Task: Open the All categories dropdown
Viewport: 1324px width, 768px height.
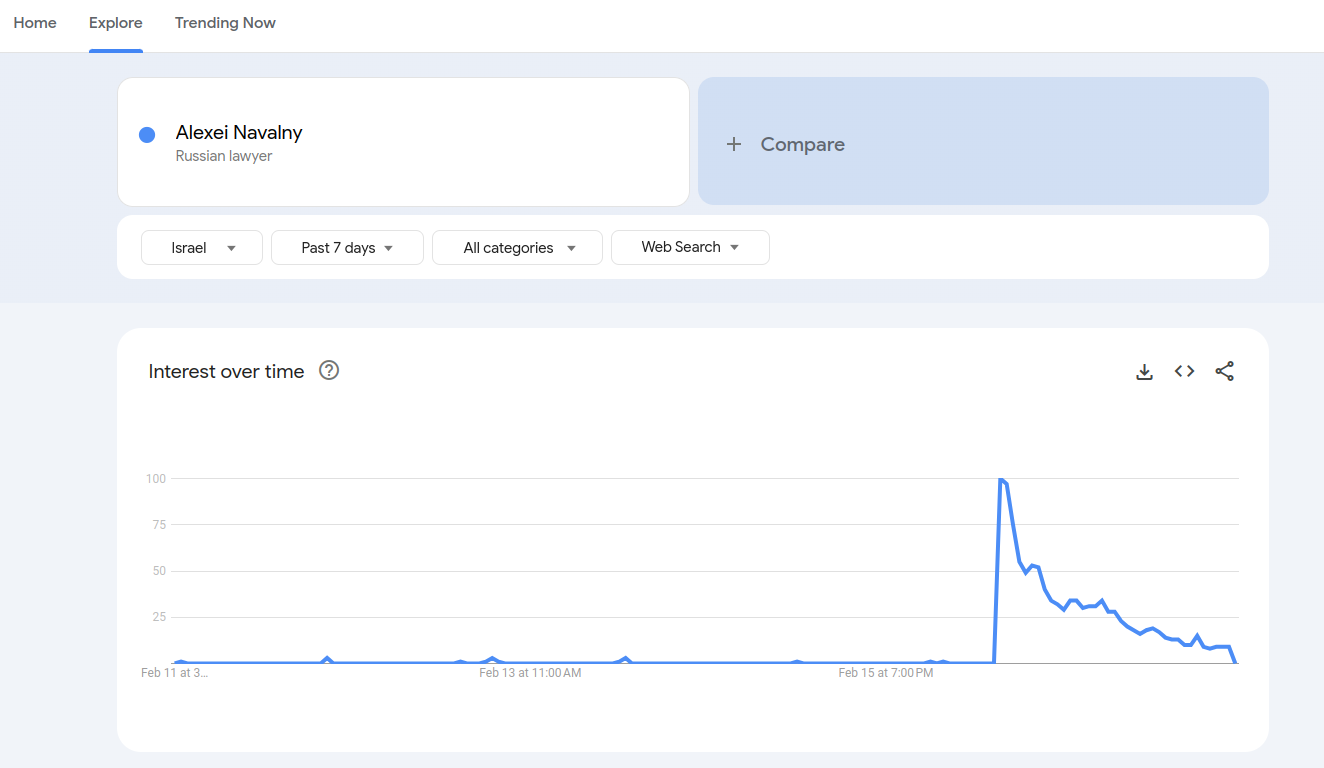Action: pyautogui.click(x=517, y=248)
